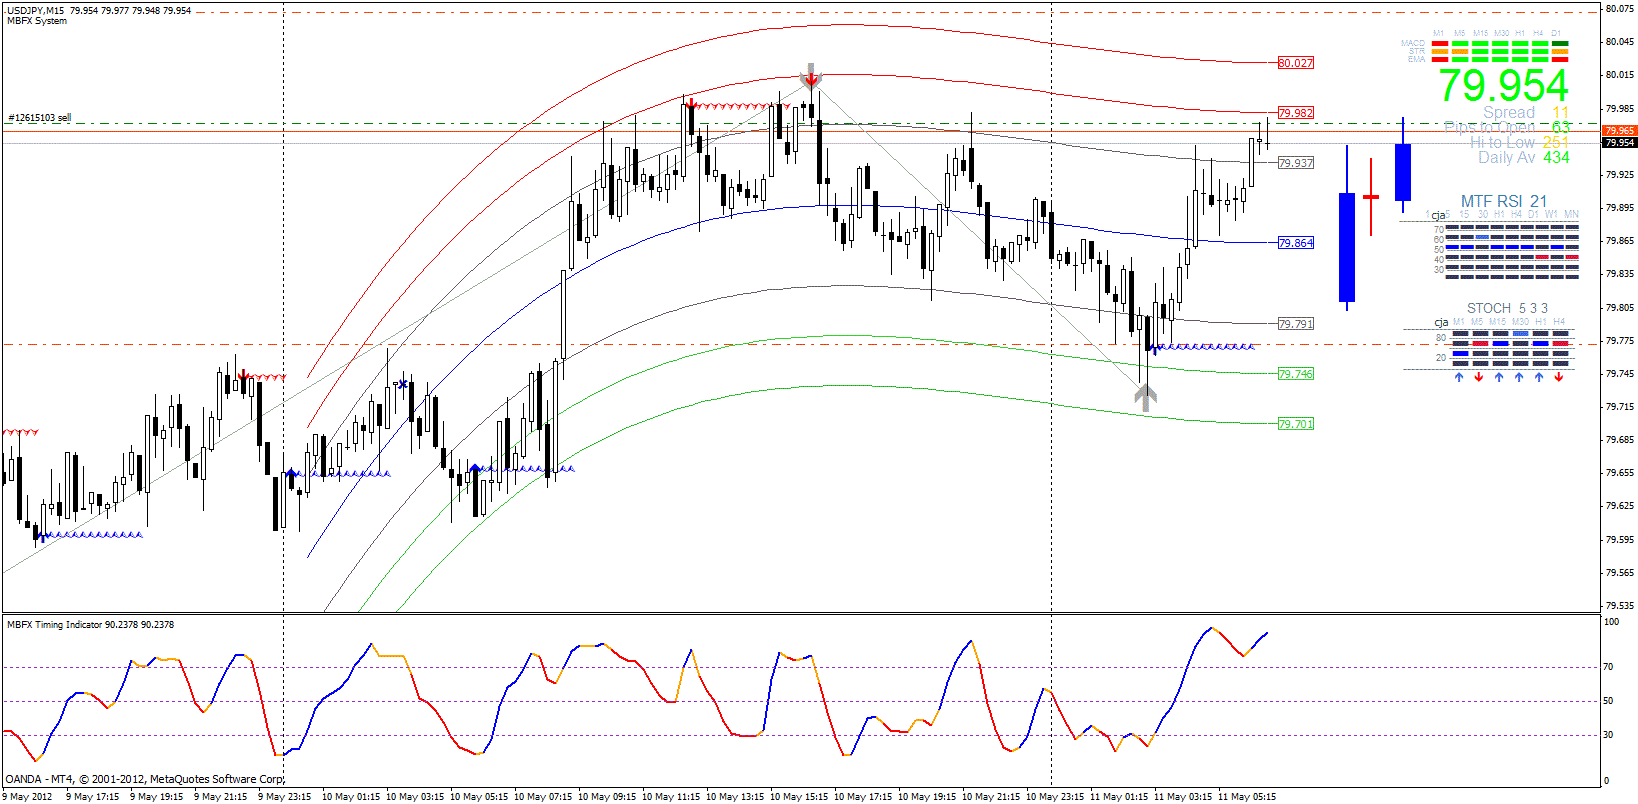Click the blue up arrow under STOCH H1
This screenshot has width=1638, height=804.
point(1539,377)
